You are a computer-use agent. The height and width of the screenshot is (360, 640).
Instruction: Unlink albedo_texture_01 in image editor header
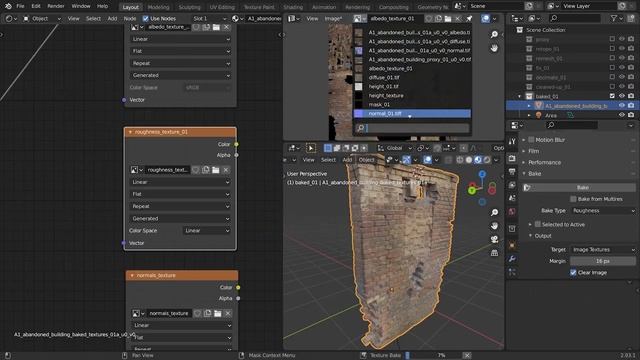pyautogui.click(x=458, y=18)
